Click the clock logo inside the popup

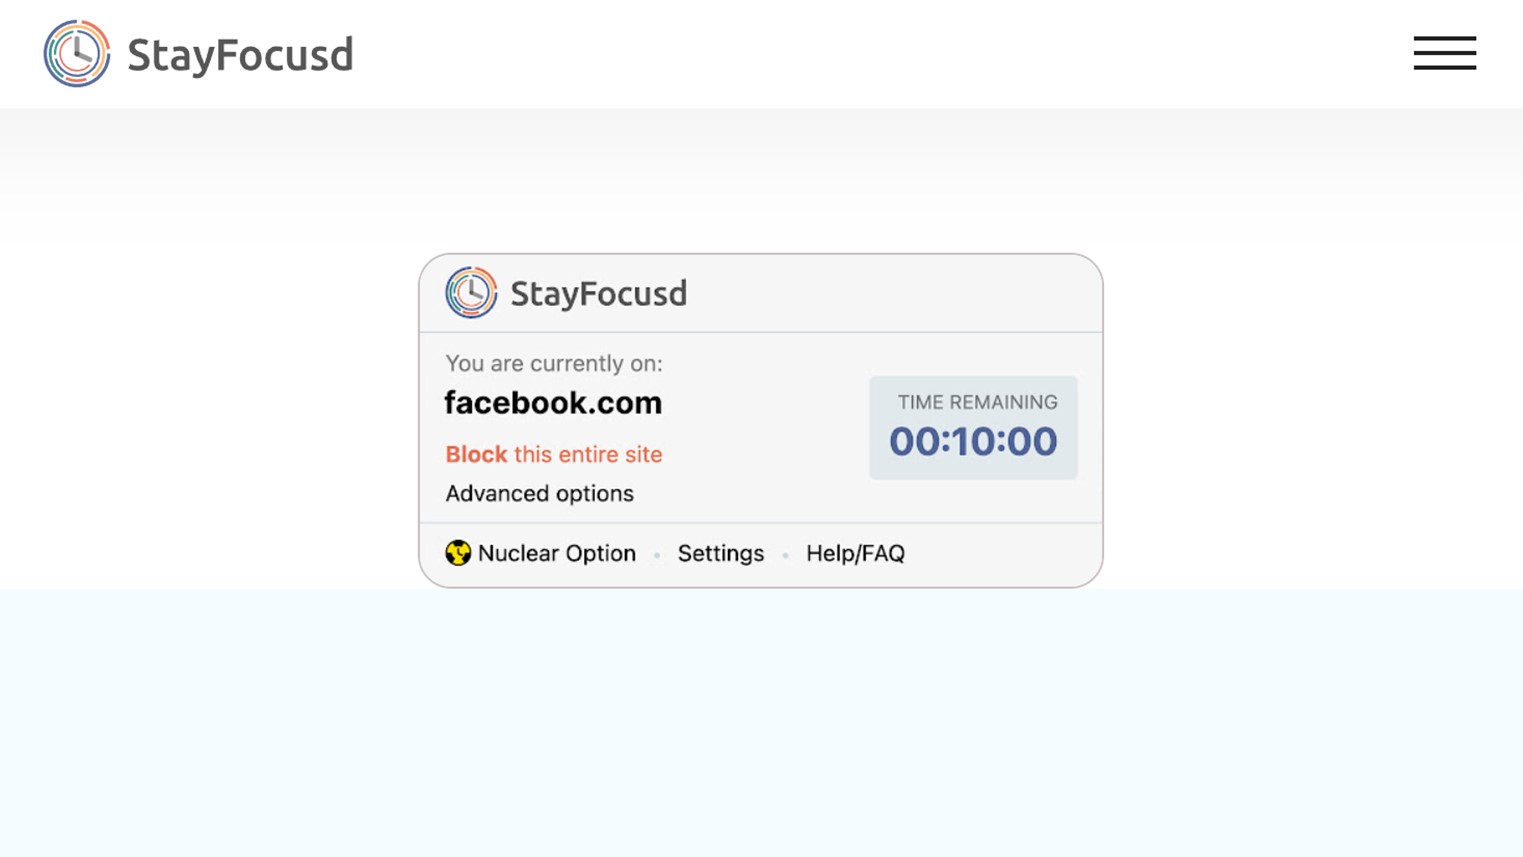pyautogui.click(x=471, y=293)
